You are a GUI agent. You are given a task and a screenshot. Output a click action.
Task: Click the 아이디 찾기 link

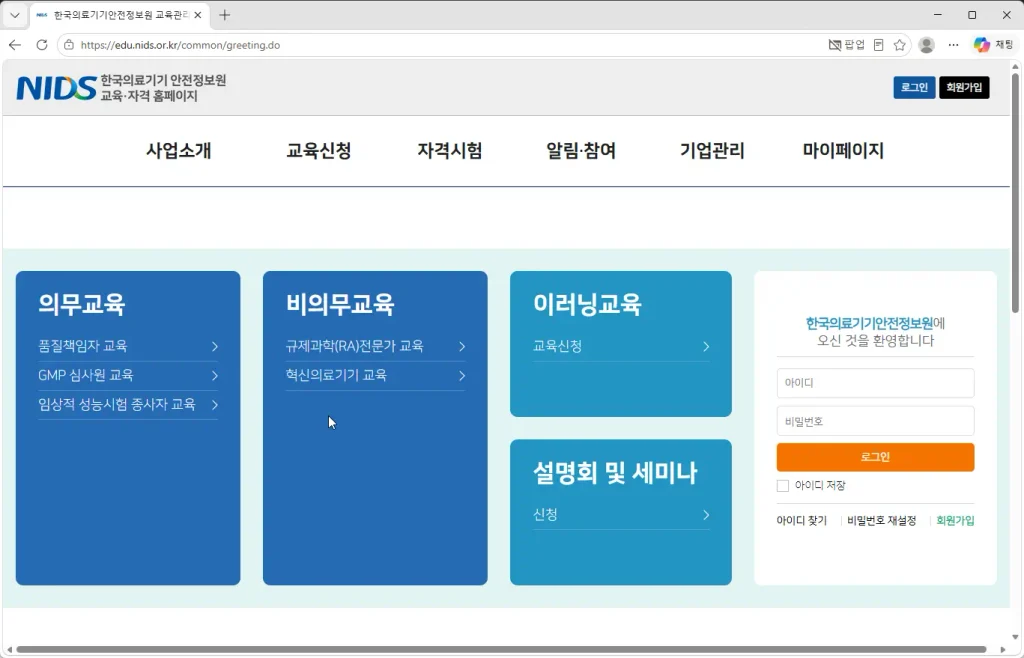coord(801,520)
